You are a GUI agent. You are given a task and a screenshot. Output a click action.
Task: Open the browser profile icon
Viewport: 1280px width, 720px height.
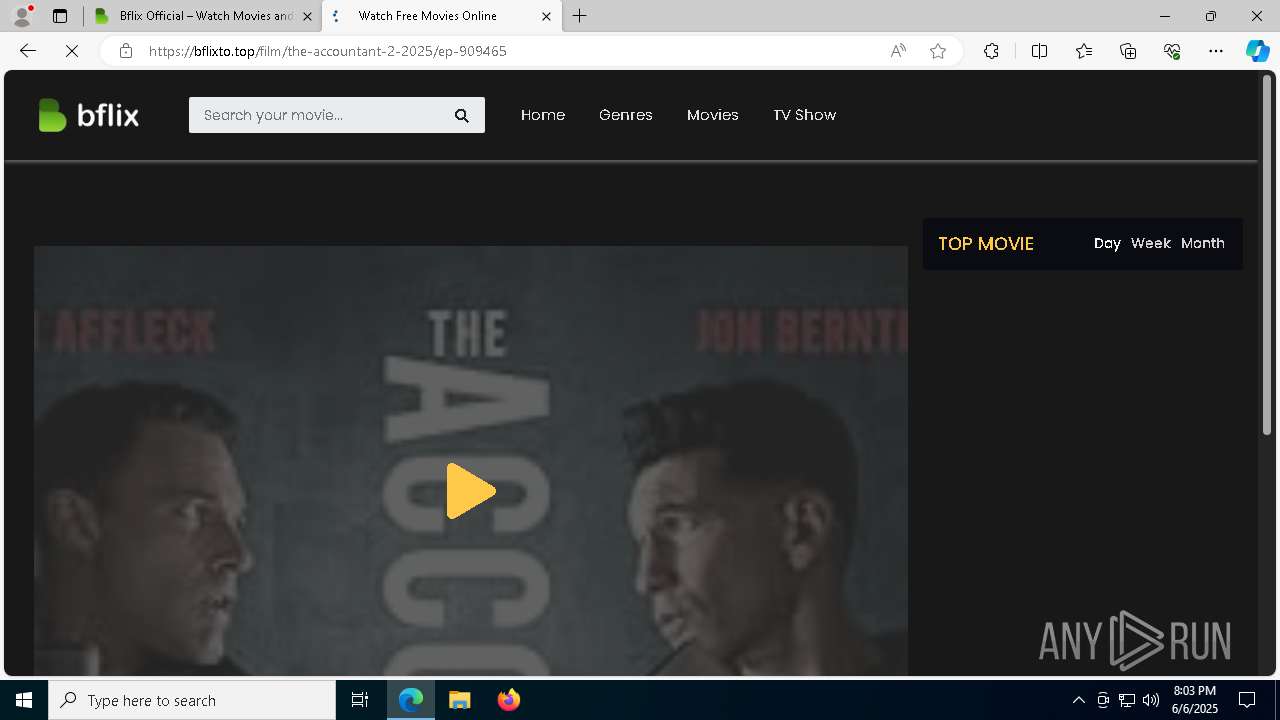(22, 16)
